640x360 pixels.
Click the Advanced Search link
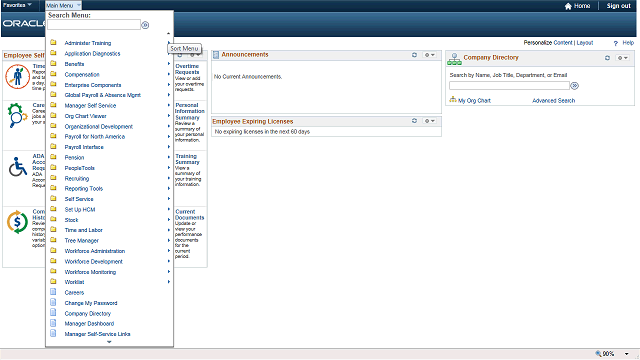(553, 100)
